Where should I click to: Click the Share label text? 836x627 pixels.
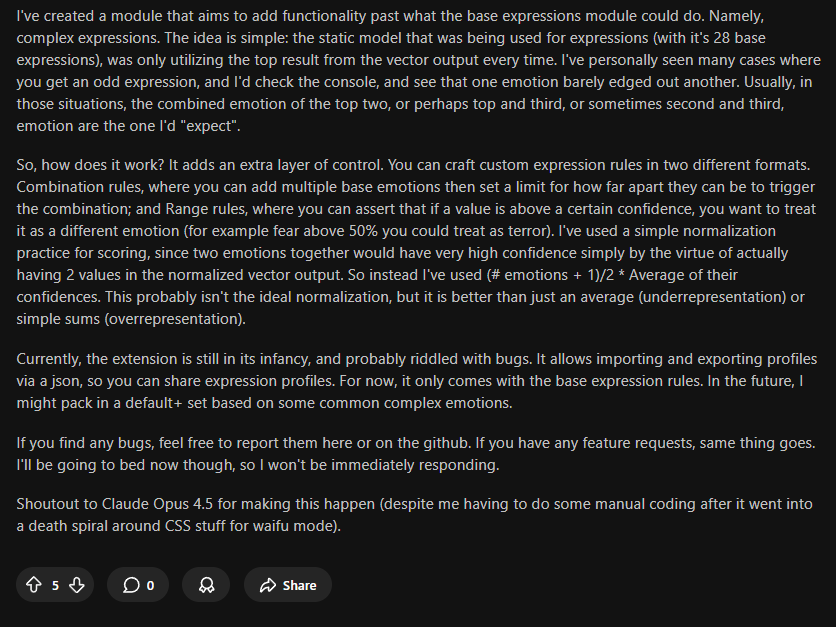[x=299, y=585]
